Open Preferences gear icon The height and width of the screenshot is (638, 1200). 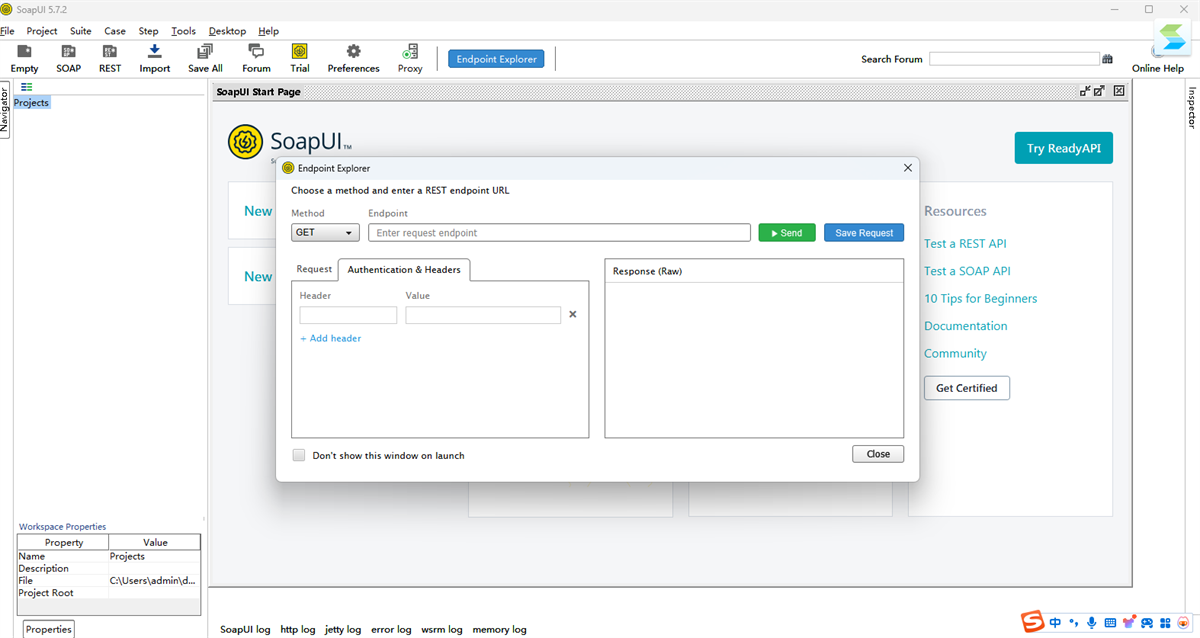353,51
